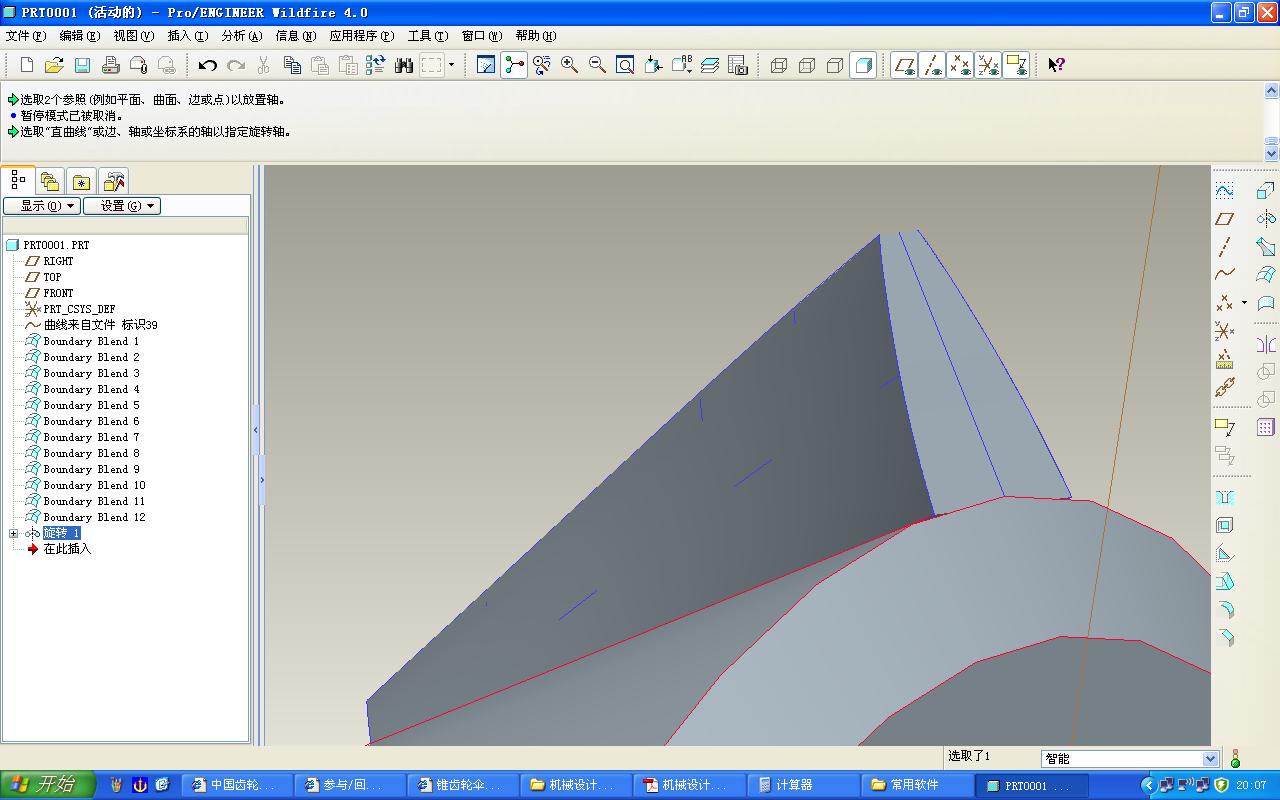
Task: Select the FRONT datum plane in tree
Action: coord(58,293)
